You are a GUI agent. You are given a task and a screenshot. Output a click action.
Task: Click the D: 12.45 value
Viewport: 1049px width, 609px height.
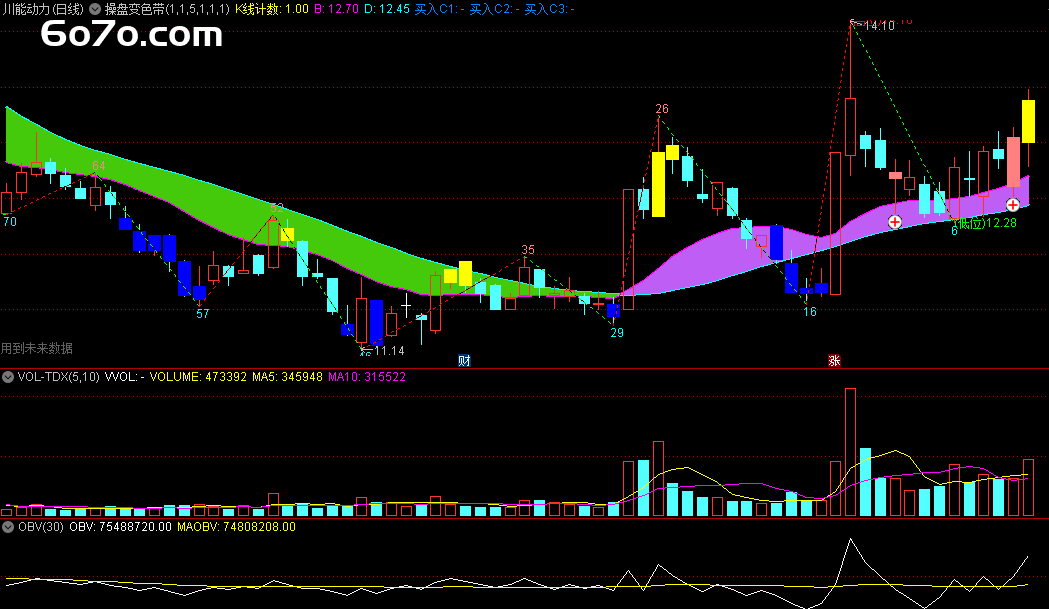click(387, 9)
